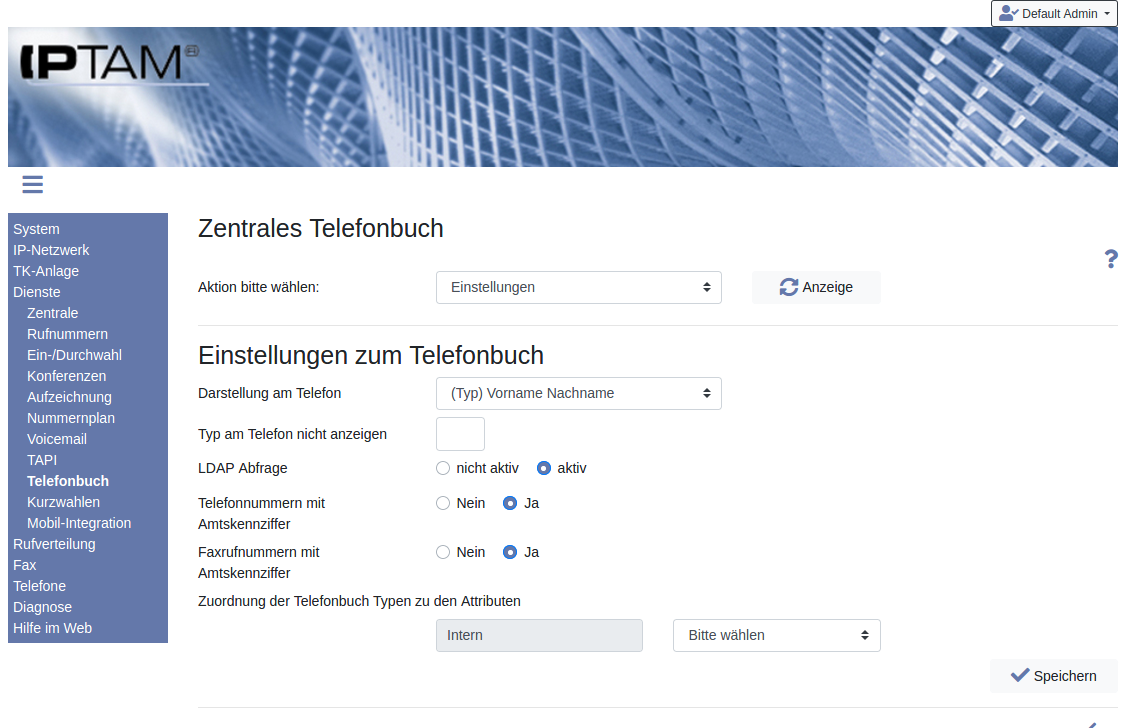This screenshot has height=728, width=1132.
Task: Open Hilfe im Web link
Action: pos(52,628)
